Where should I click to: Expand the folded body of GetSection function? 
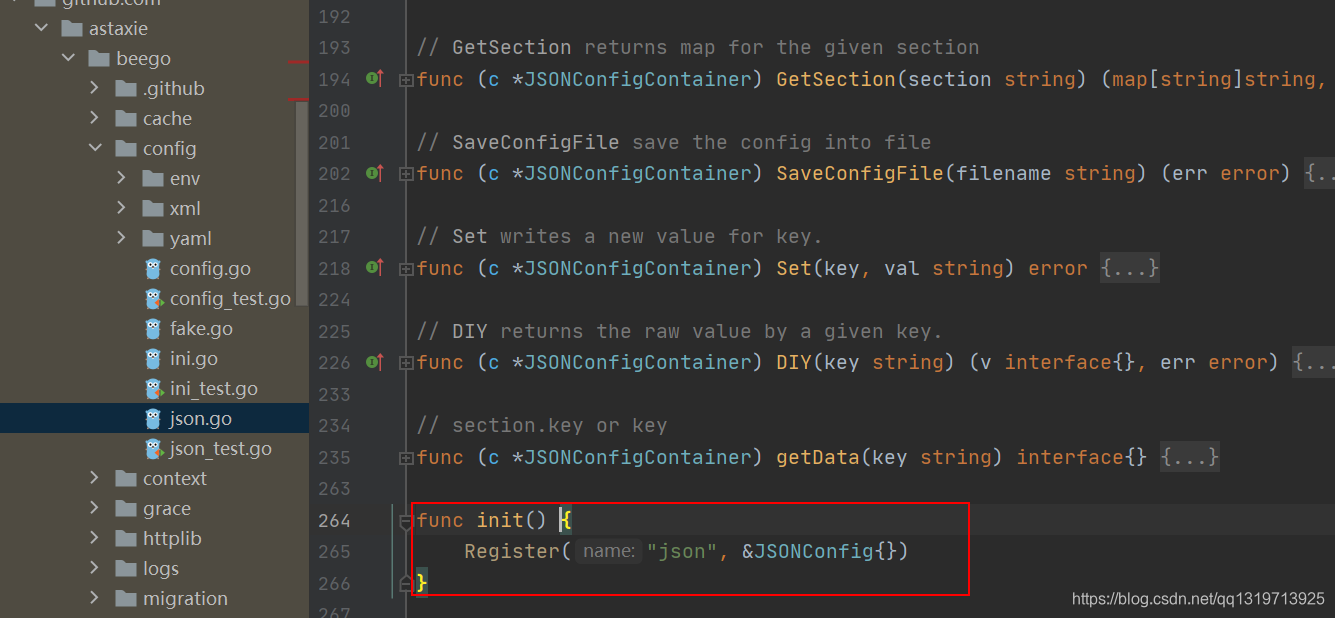[406, 79]
